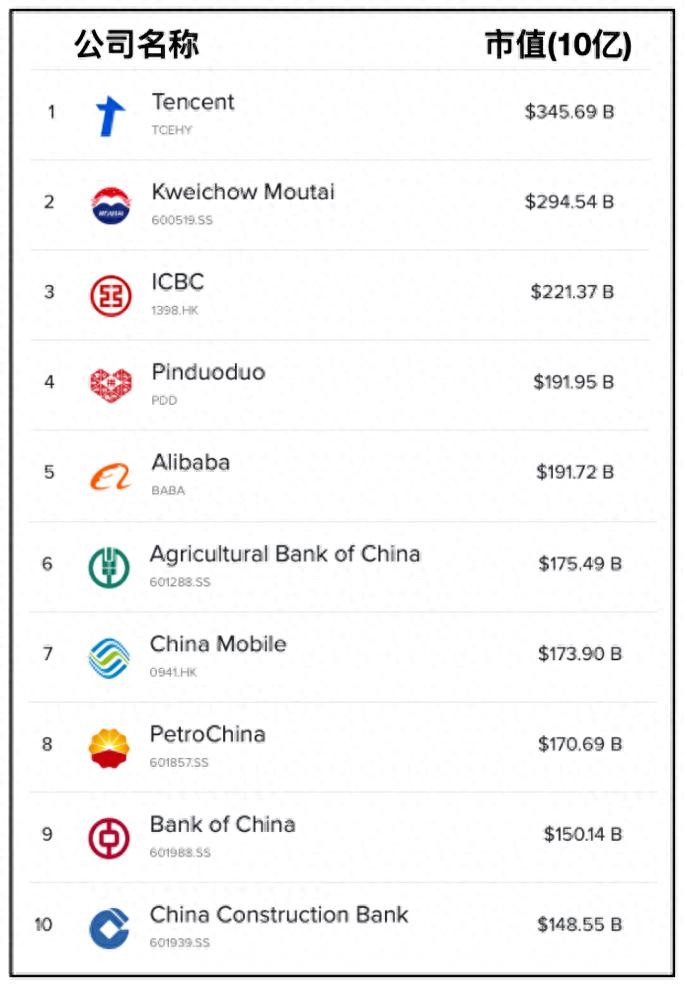Click the 601939.SS ticker symbol
The width and height of the screenshot is (685, 988).
pyautogui.click(x=180, y=943)
